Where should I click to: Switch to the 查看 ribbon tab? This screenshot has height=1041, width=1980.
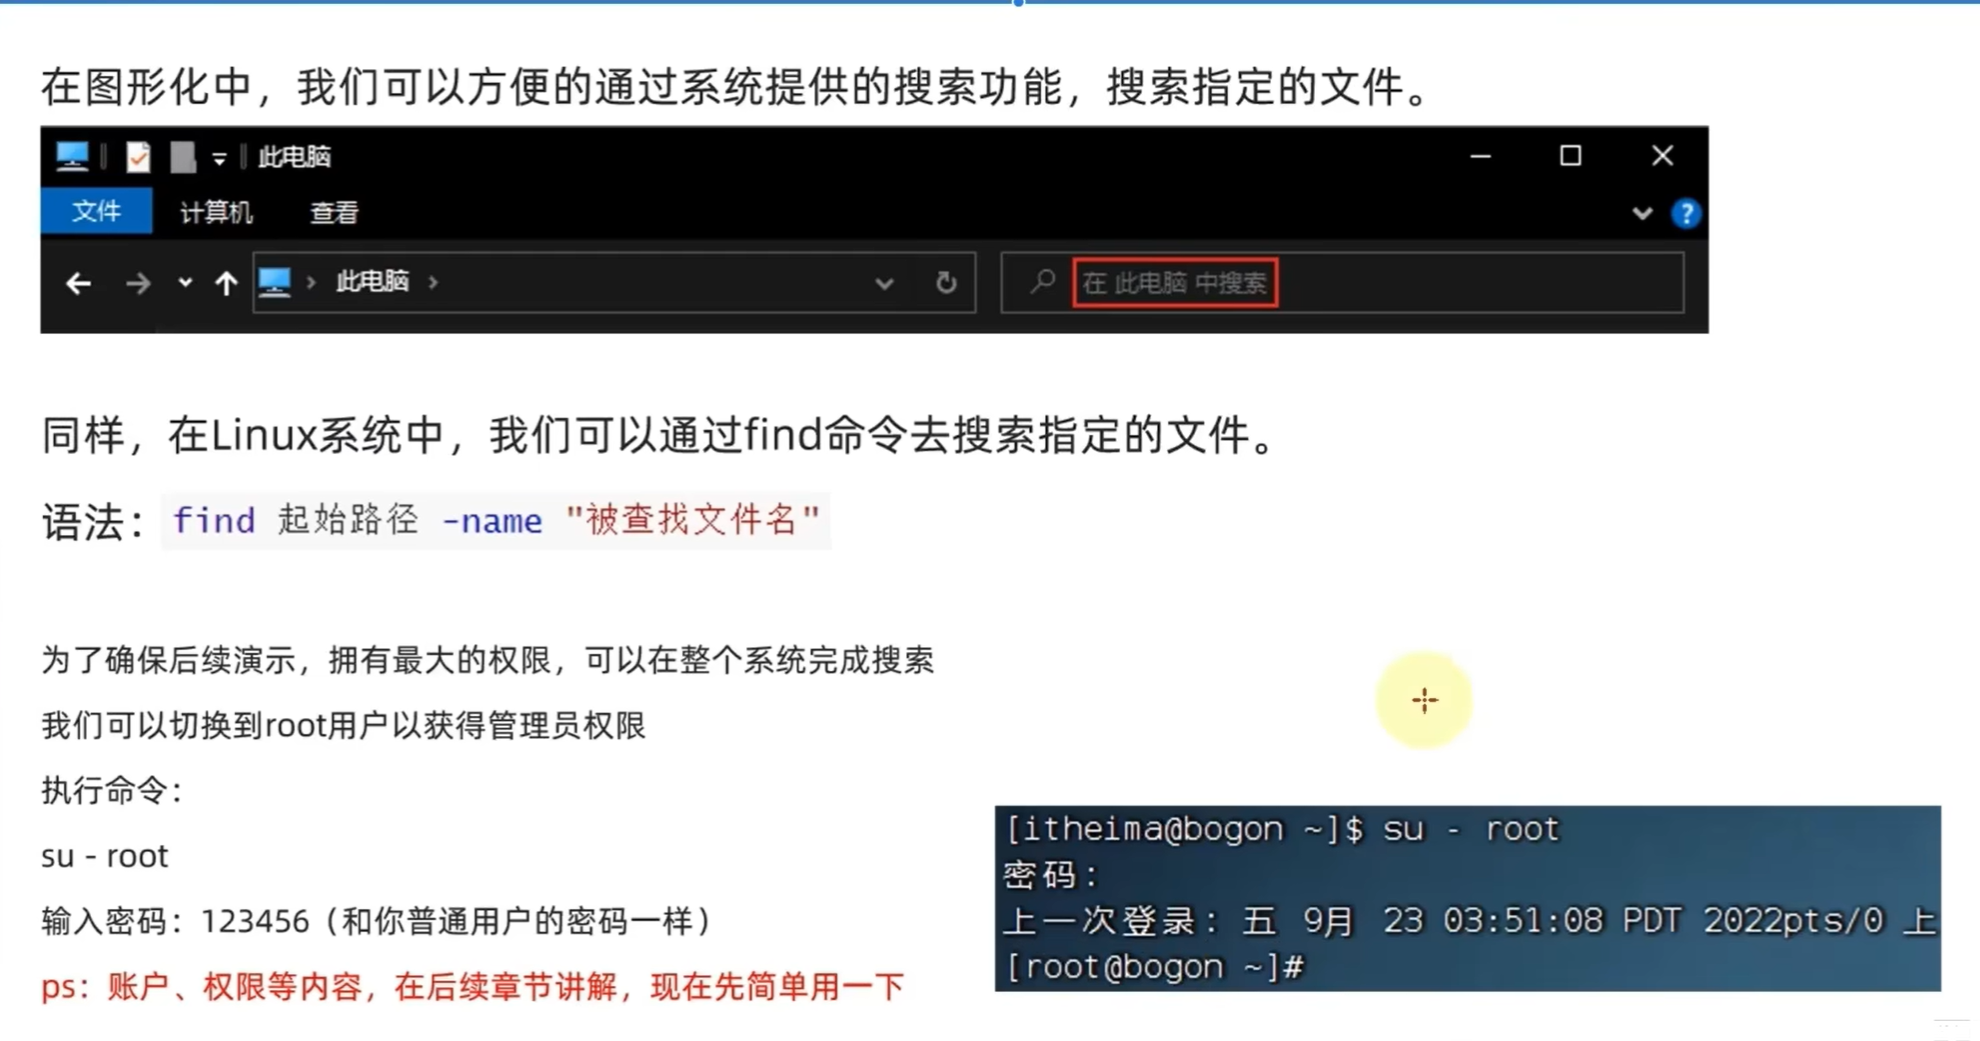(x=334, y=212)
